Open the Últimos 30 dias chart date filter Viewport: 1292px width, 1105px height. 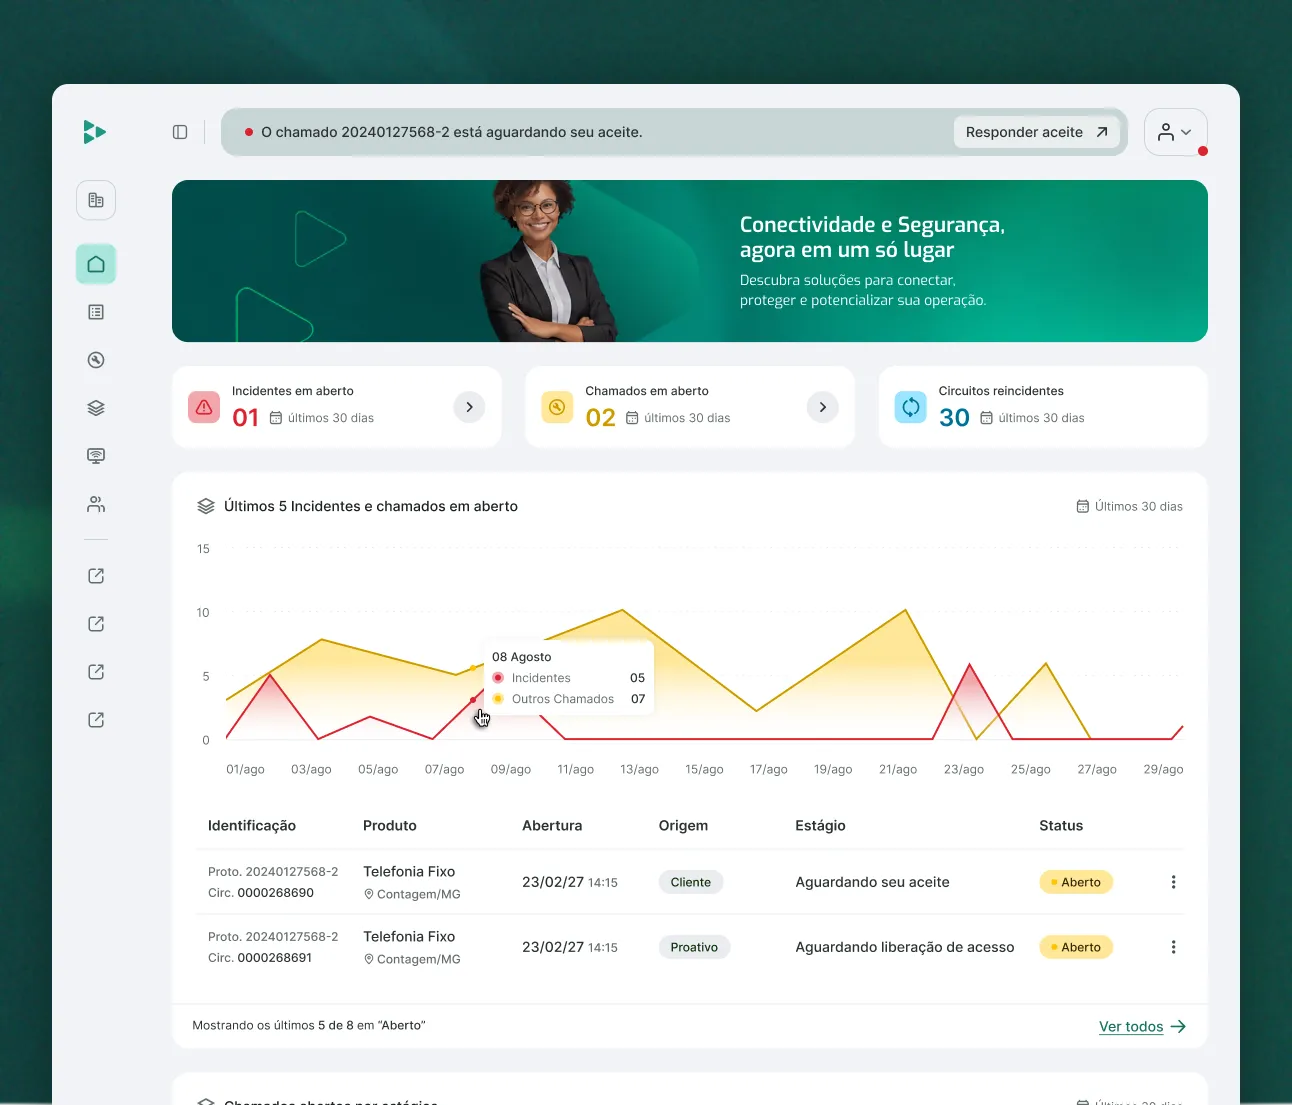tap(1129, 506)
